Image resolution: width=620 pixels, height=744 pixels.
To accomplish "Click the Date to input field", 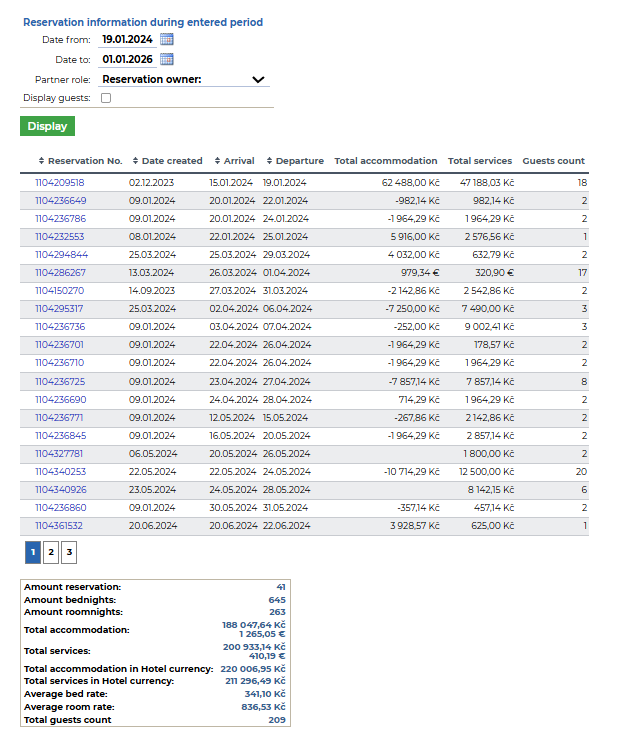I will 127,59.
